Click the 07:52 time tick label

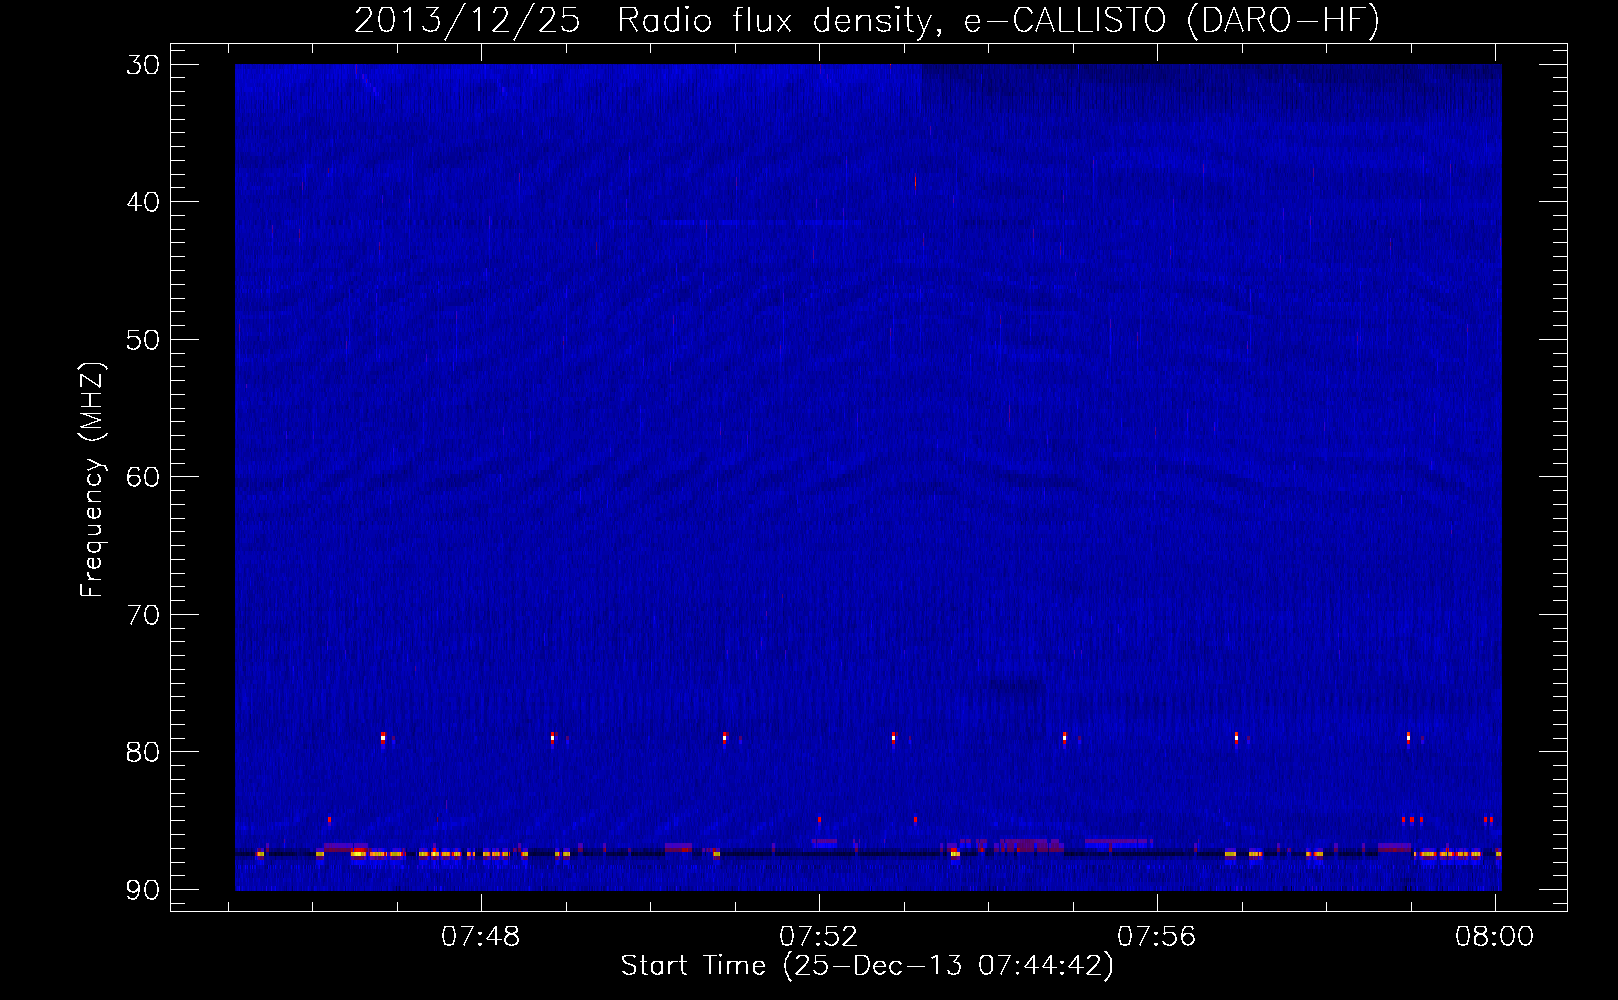click(x=819, y=937)
